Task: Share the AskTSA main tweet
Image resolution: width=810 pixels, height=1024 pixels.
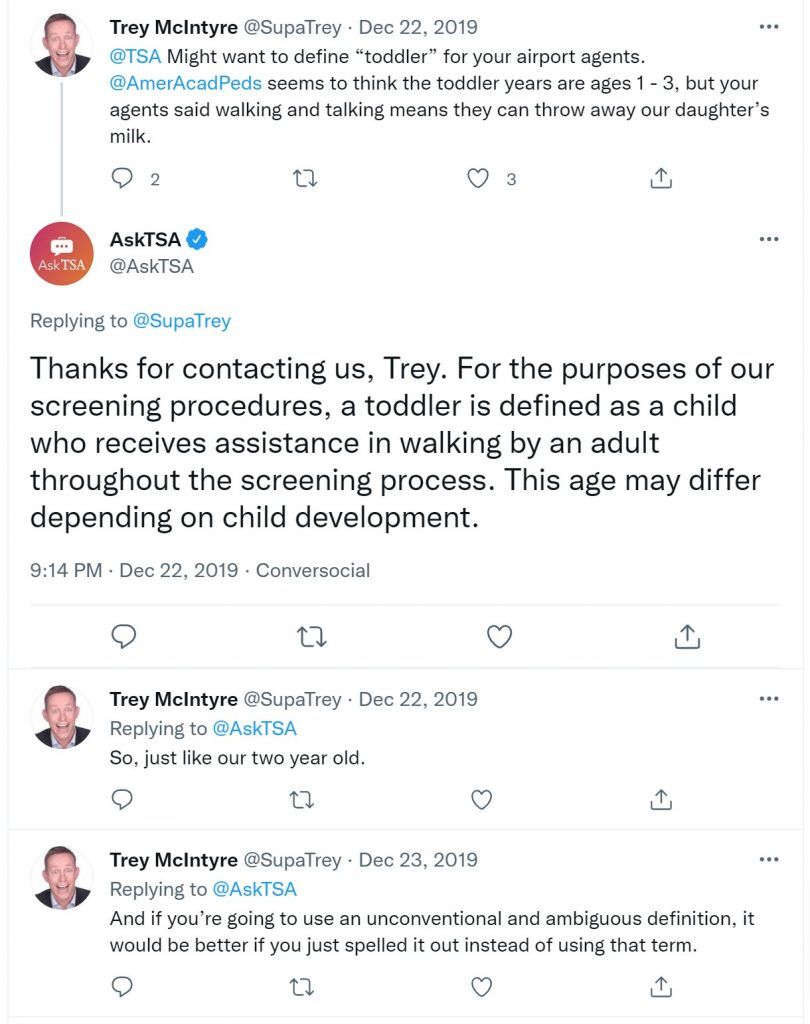Action: tap(687, 636)
